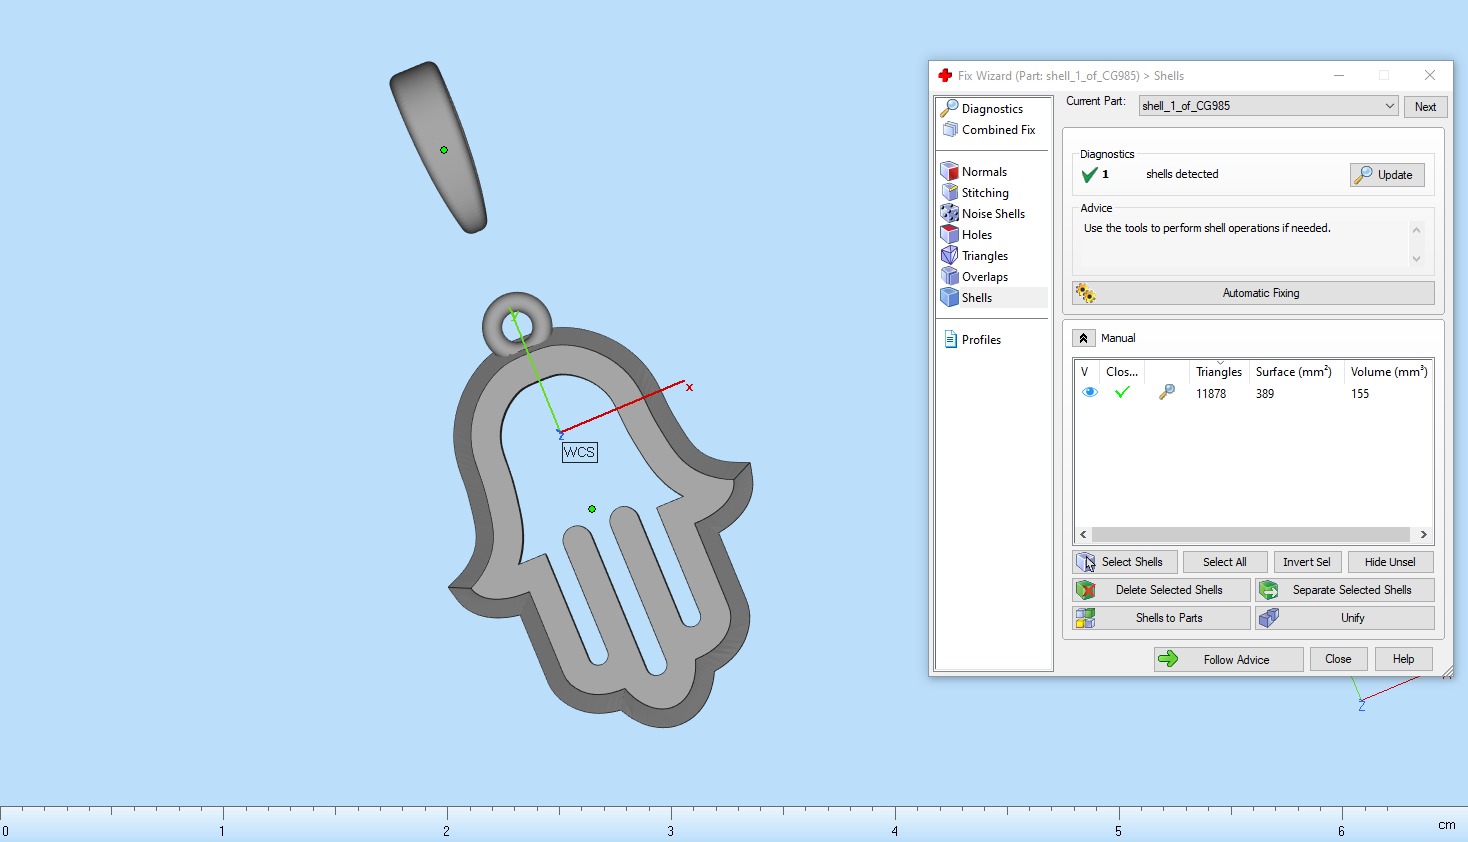The height and width of the screenshot is (842, 1468).
Task: Click the Triangles cube icon
Action: pos(950,256)
